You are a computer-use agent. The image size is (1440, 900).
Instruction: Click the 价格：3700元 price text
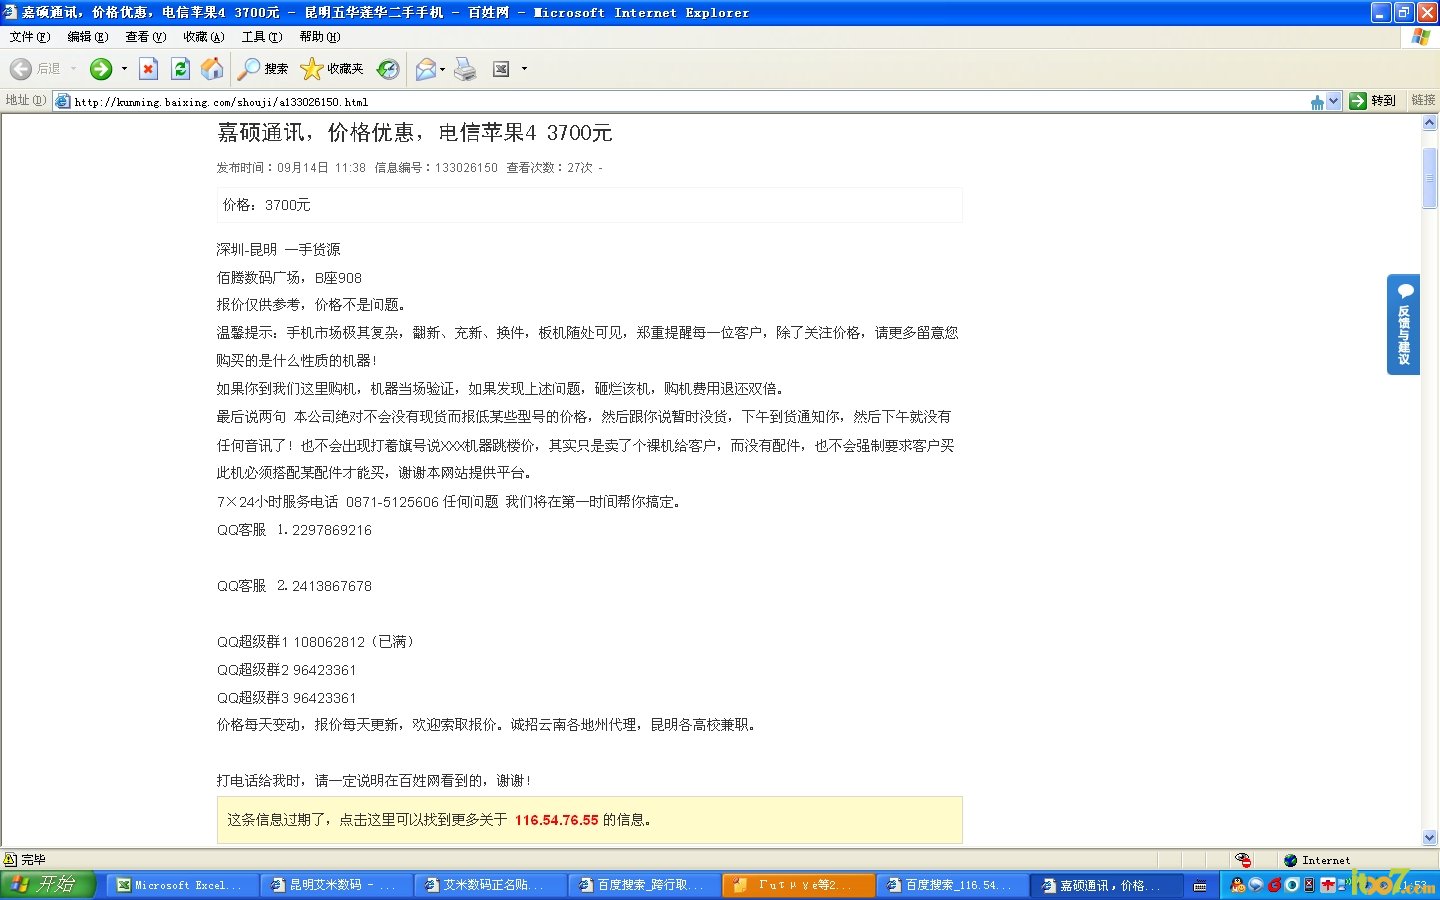pos(267,205)
